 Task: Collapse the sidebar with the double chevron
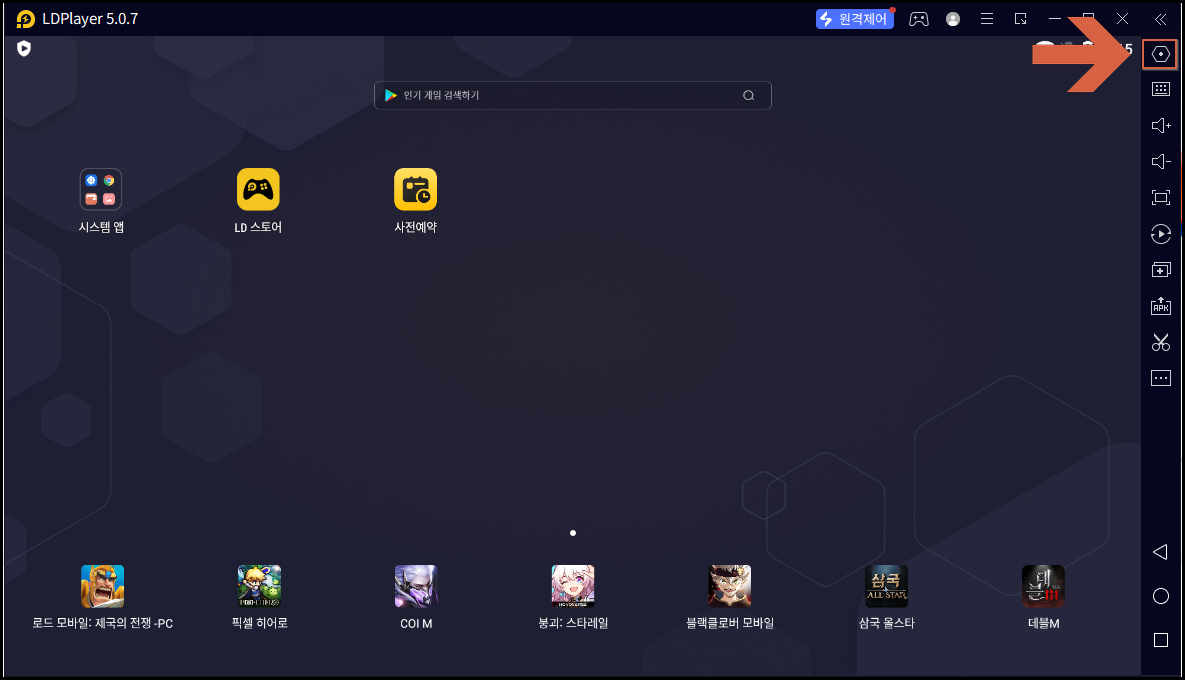[1160, 19]
